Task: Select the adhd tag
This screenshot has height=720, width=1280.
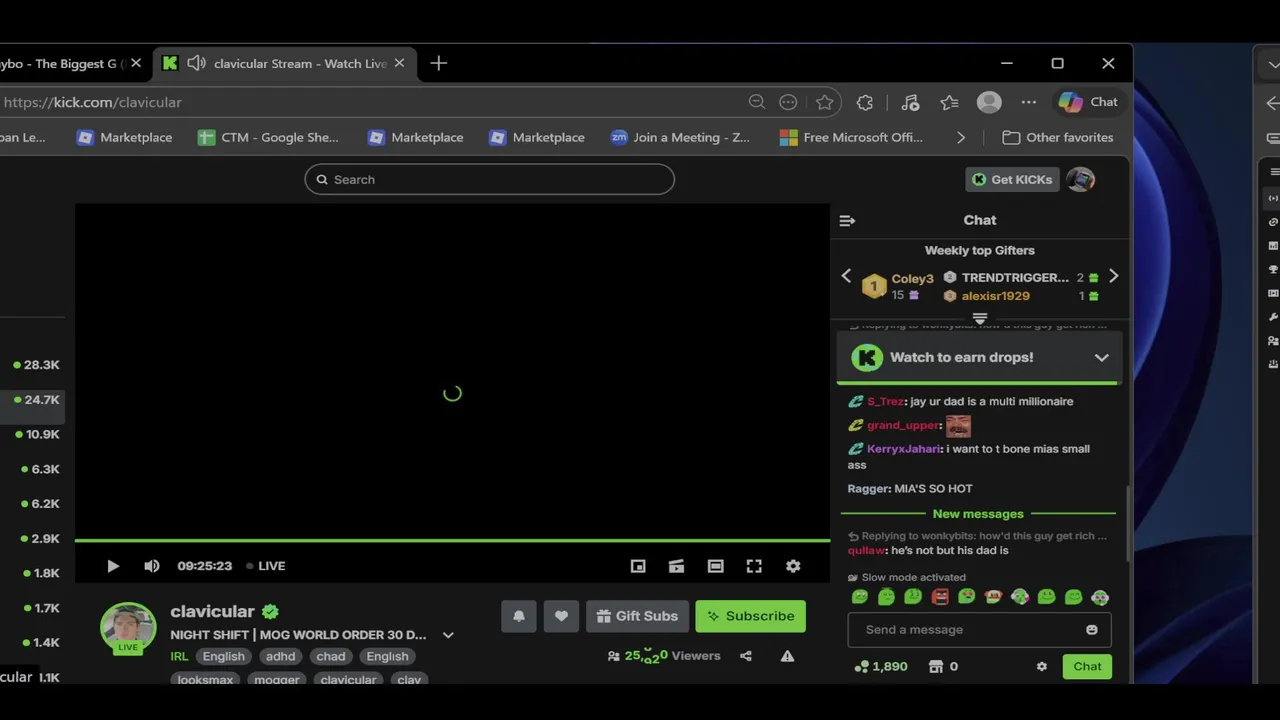Action: point(280,656)
